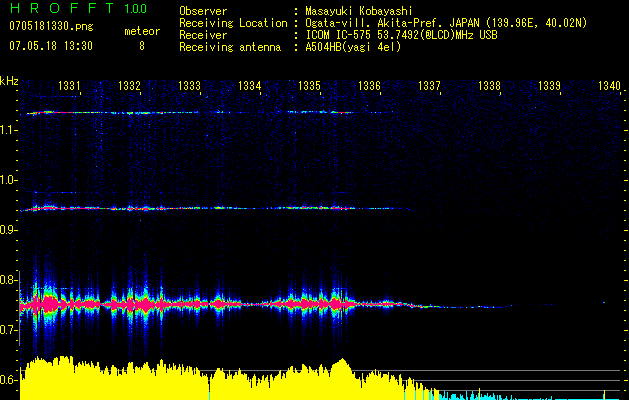Click the Receiving Location label
The image size is (629, 400).
tap(233, 23)
